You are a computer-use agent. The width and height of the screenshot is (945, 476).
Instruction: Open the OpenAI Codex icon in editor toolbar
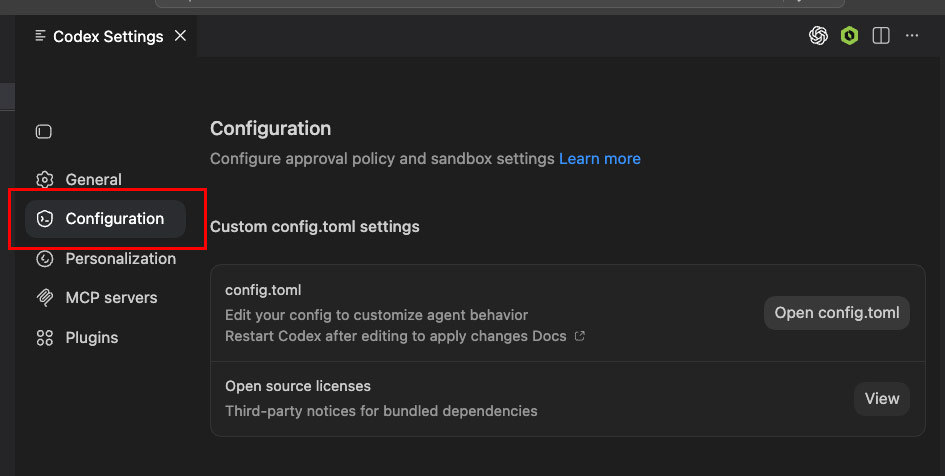(x=818, y=36)
